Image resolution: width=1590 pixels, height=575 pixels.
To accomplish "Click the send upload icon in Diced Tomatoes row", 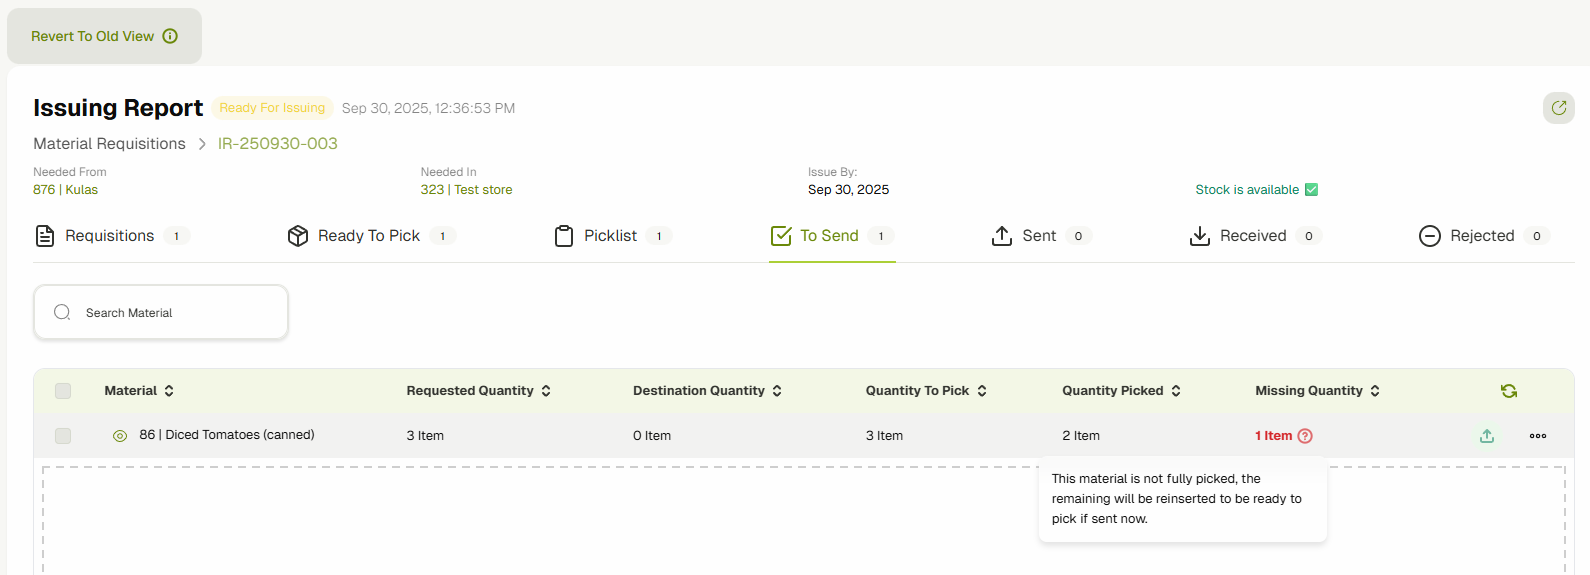I will tap(1487, 436).
